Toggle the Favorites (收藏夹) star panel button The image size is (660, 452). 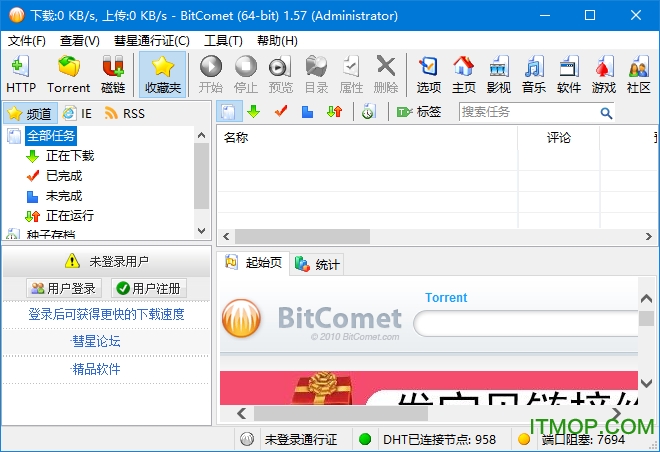[x=163, y=75]
